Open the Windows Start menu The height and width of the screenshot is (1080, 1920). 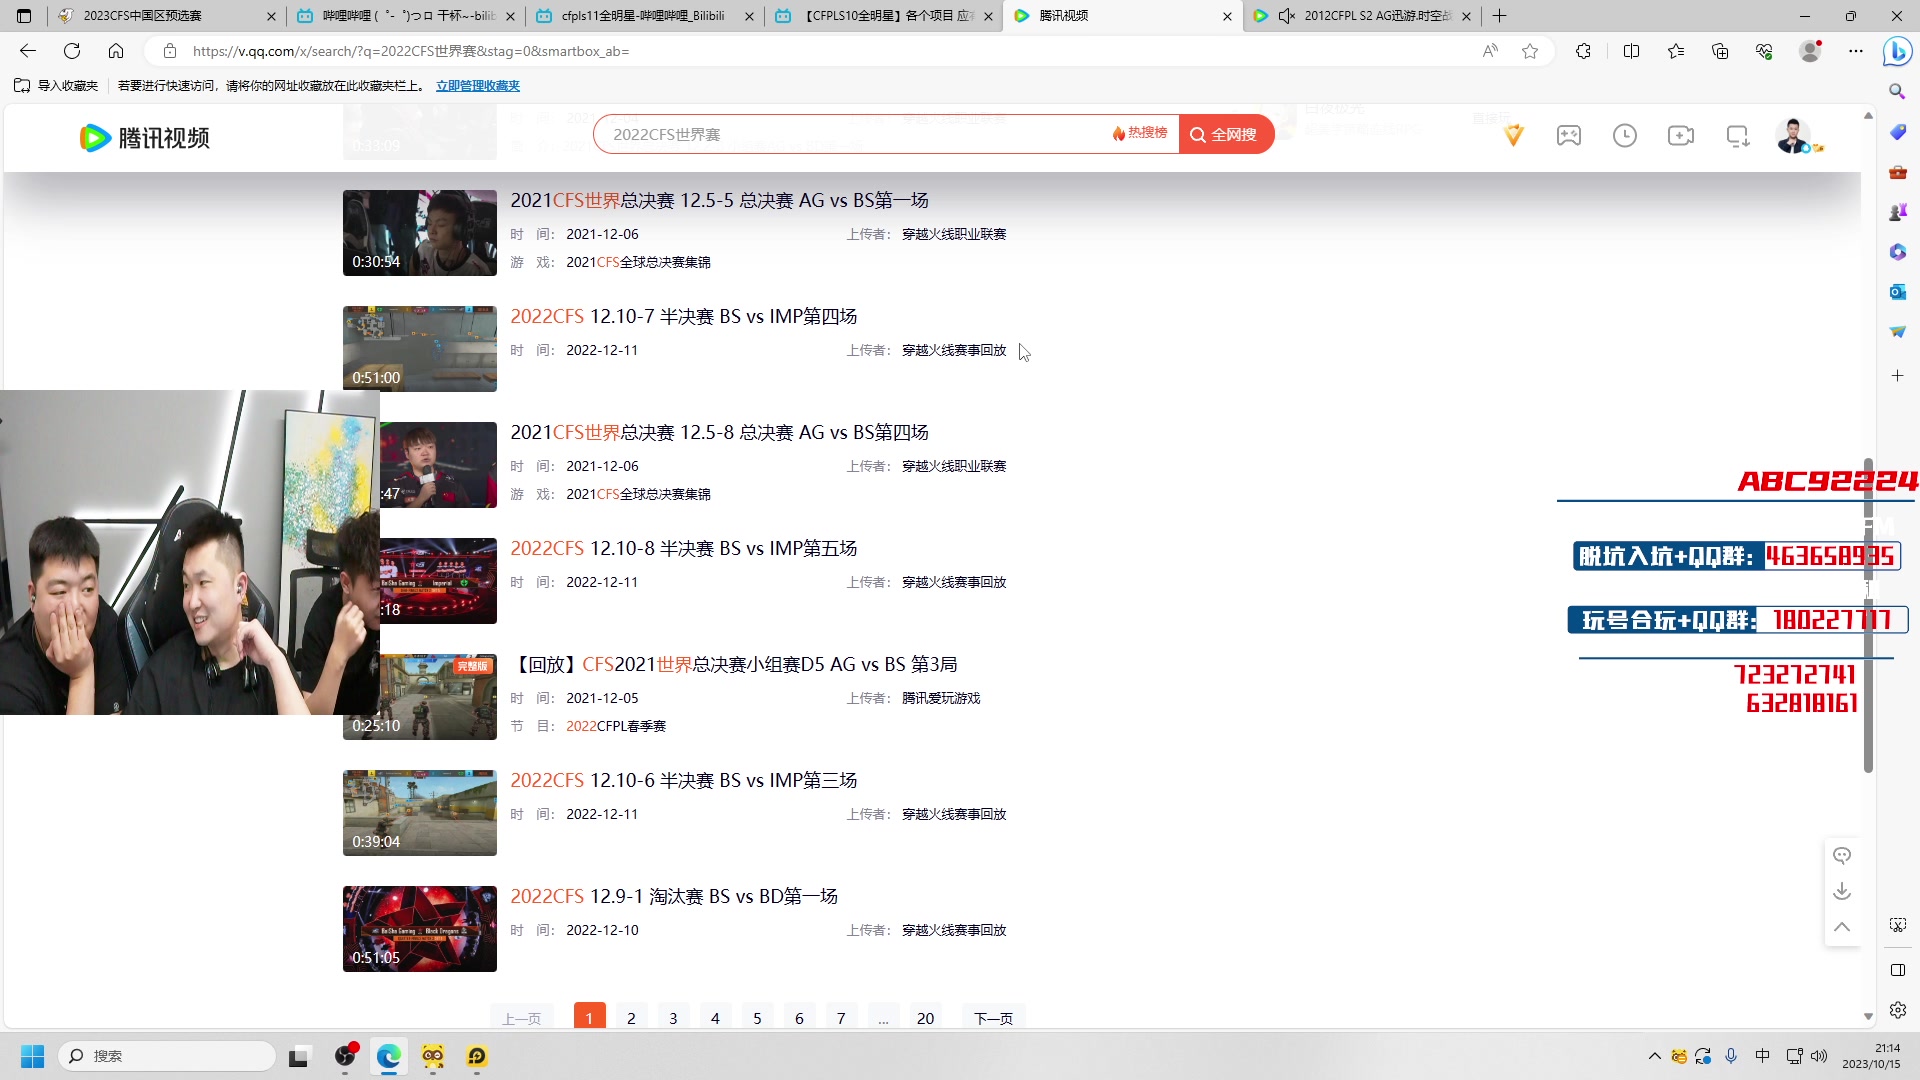click(32, 1056)
